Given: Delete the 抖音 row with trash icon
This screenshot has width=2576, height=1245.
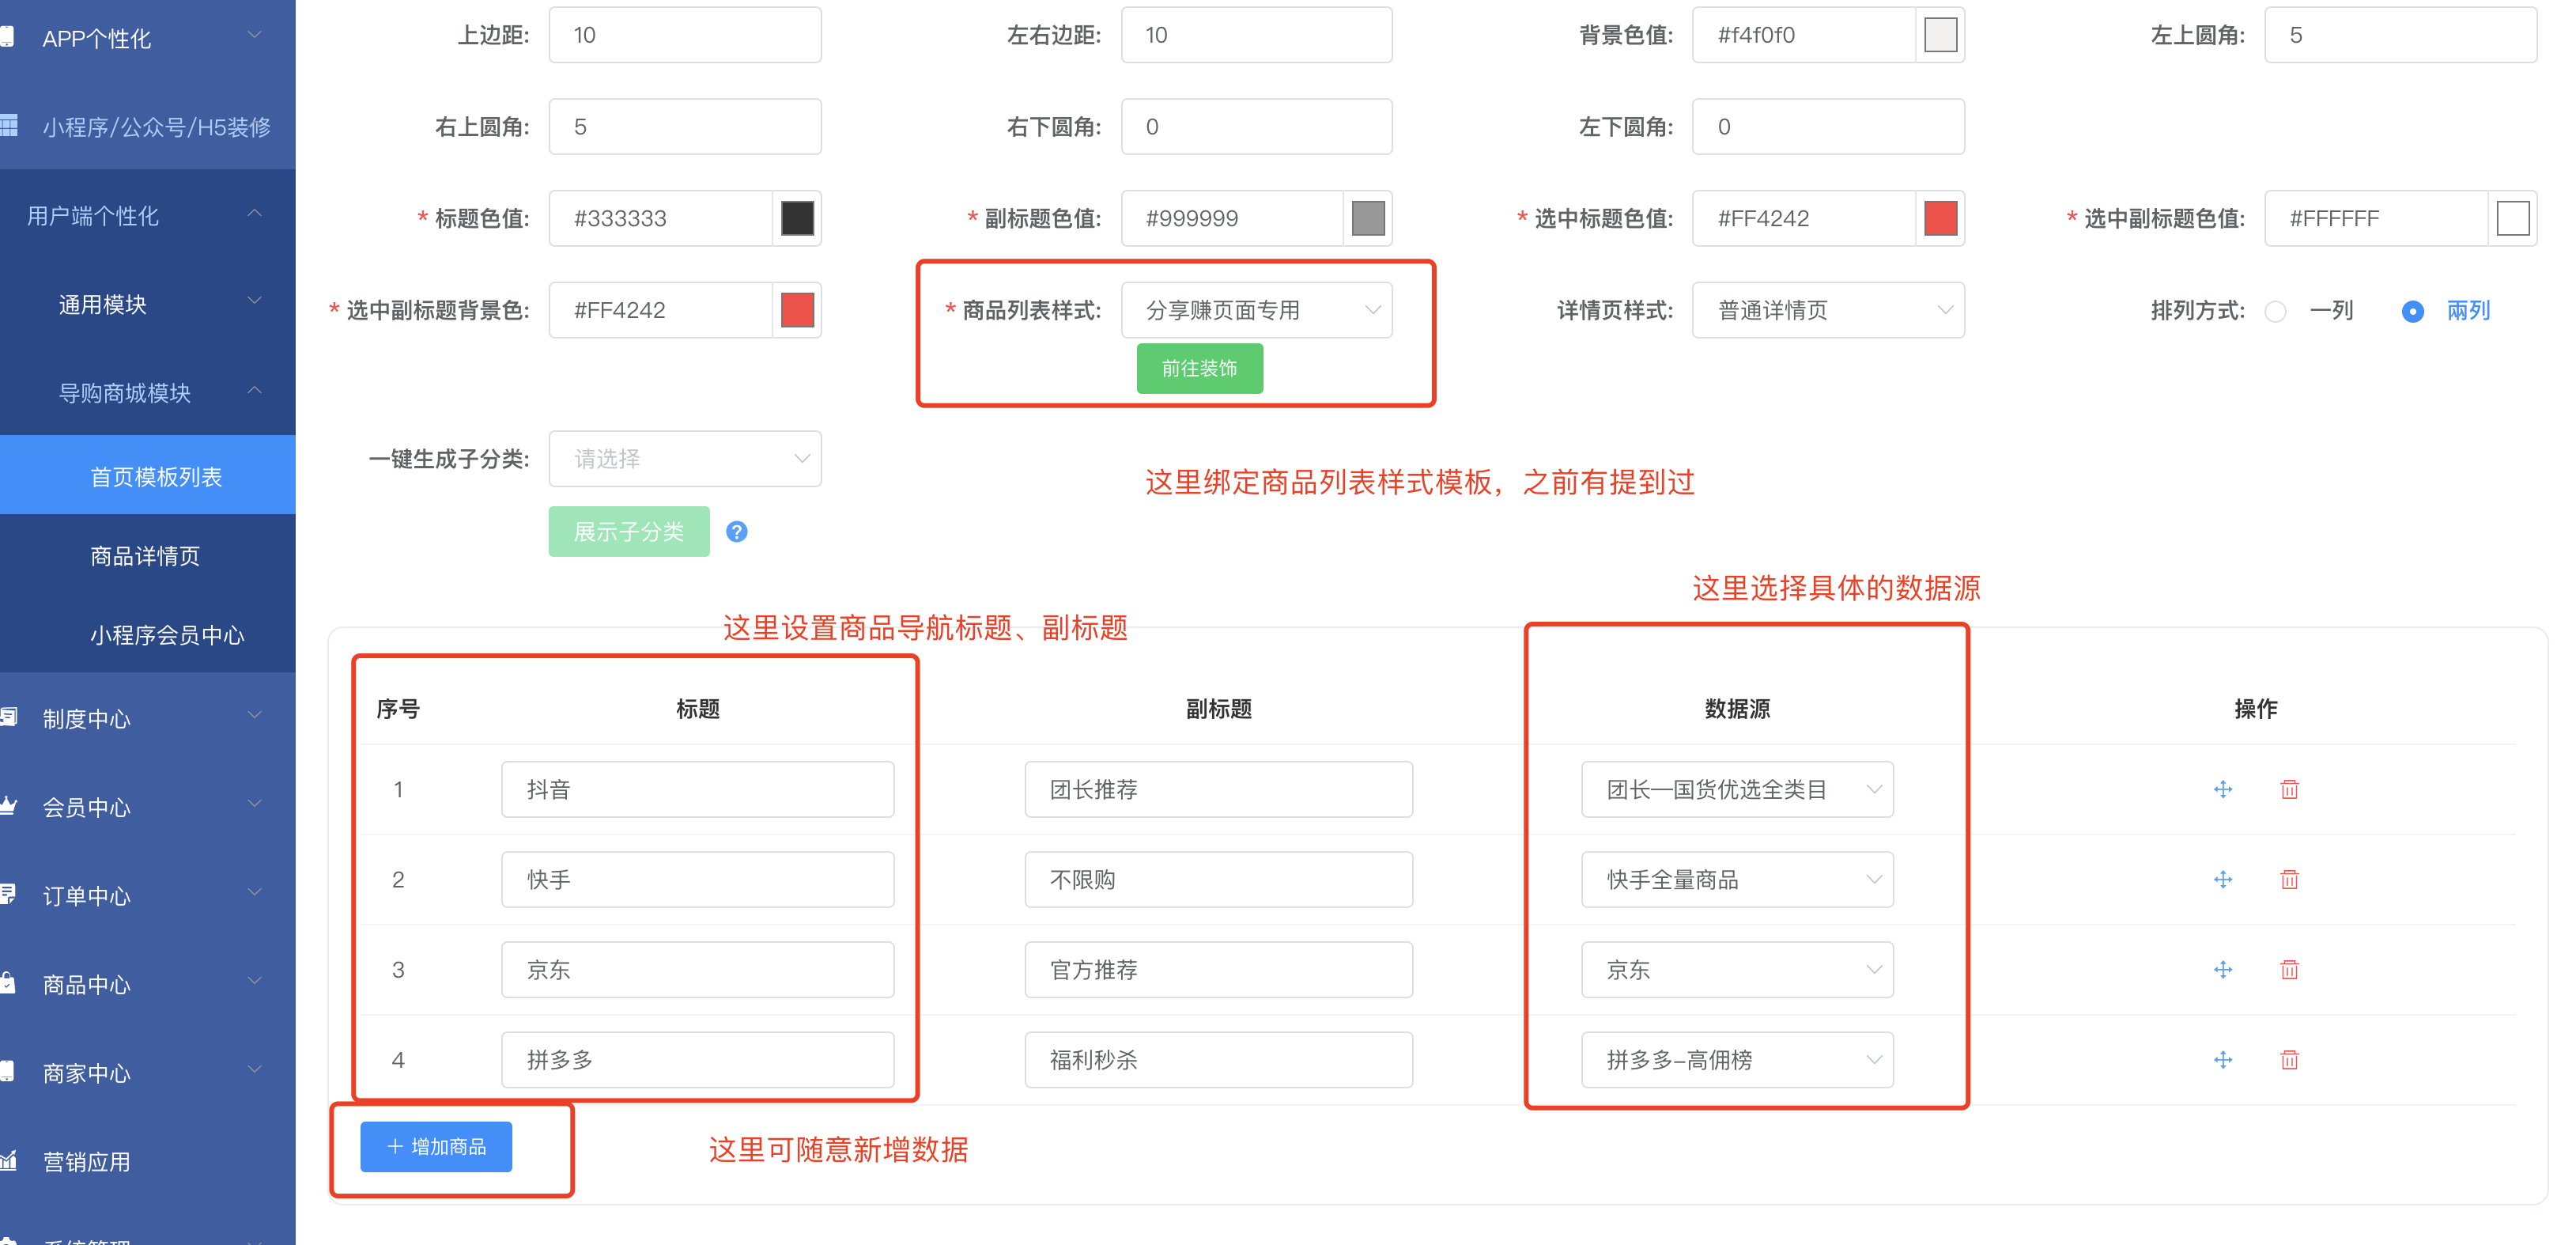Looking at the screenshot, I should tap(2289, 789).
